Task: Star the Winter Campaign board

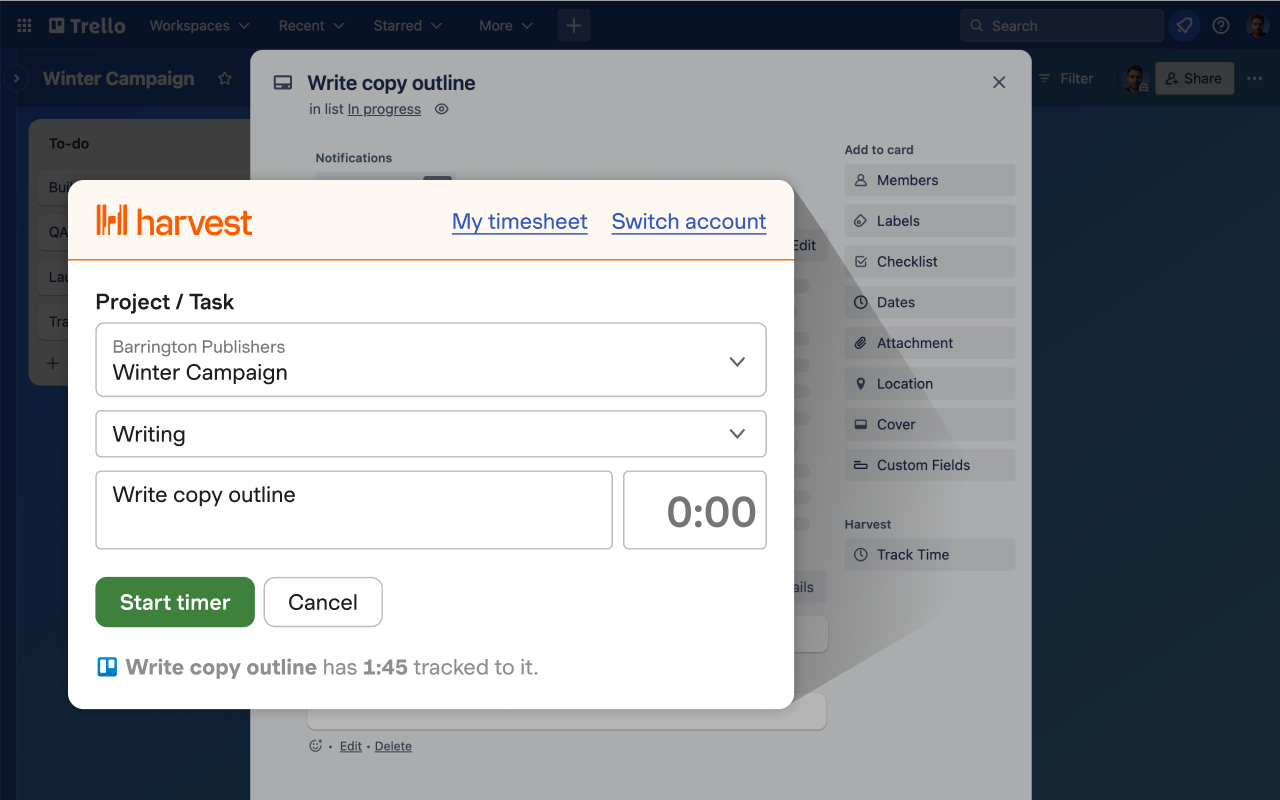Action: coord(225,79)
